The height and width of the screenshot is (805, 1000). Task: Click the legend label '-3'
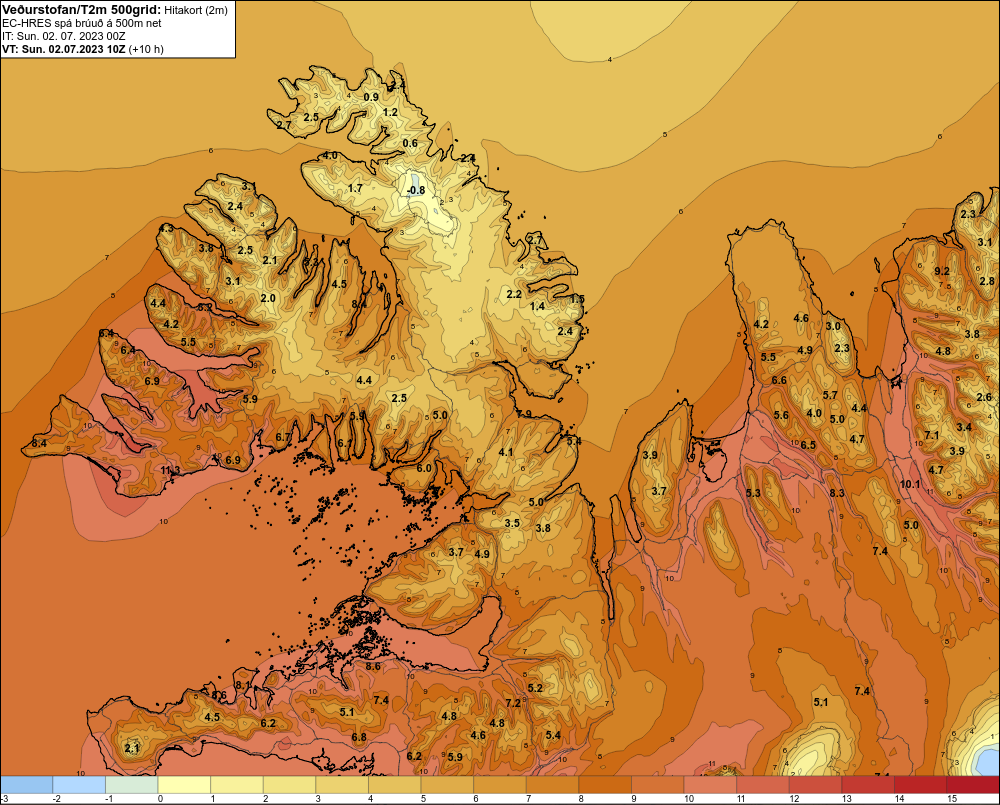pos(4,799)
